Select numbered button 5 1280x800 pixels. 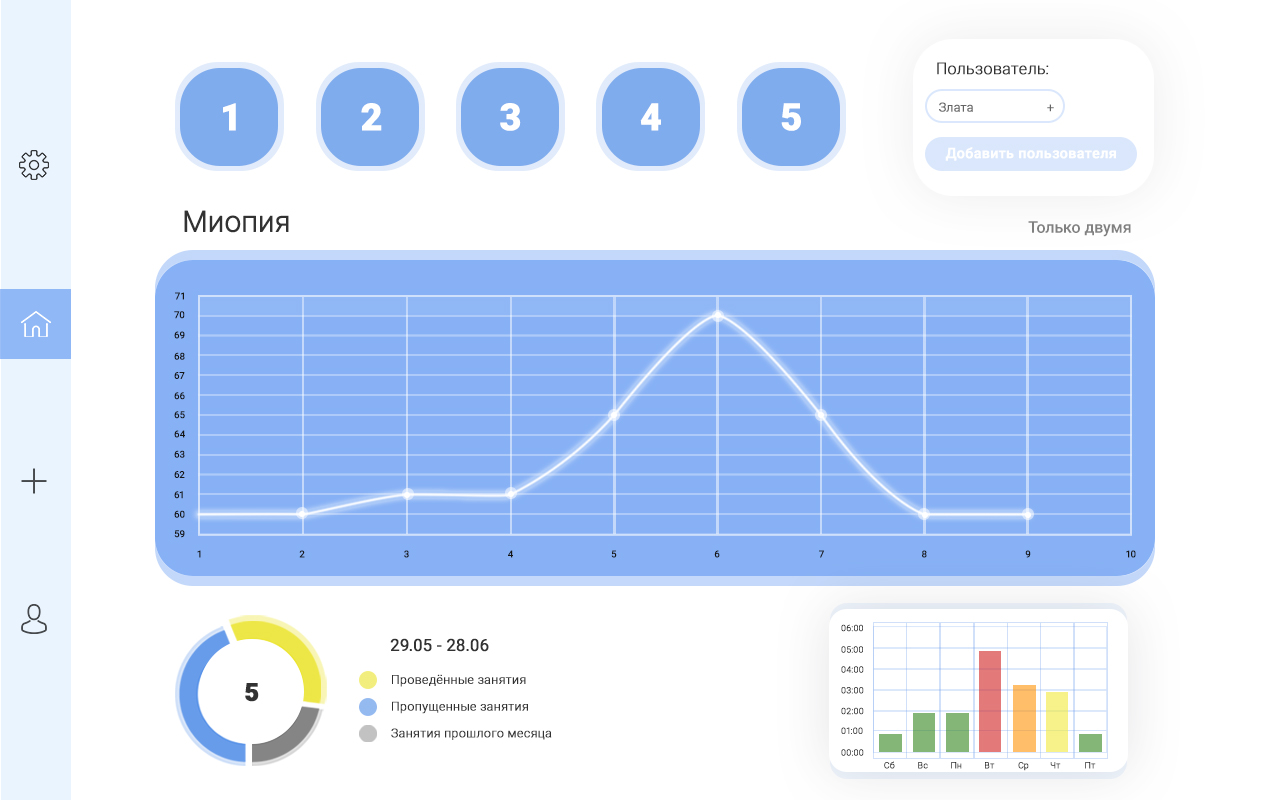coord(791,117)
